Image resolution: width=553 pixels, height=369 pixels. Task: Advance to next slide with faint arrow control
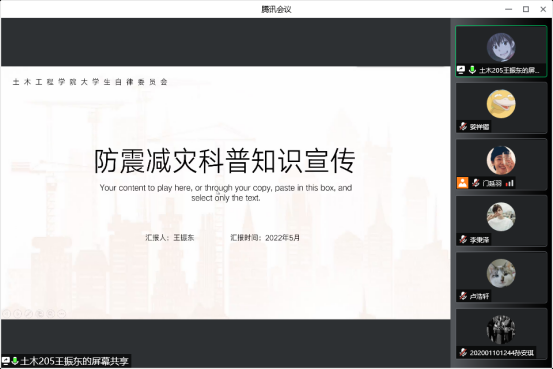point(18,313)
